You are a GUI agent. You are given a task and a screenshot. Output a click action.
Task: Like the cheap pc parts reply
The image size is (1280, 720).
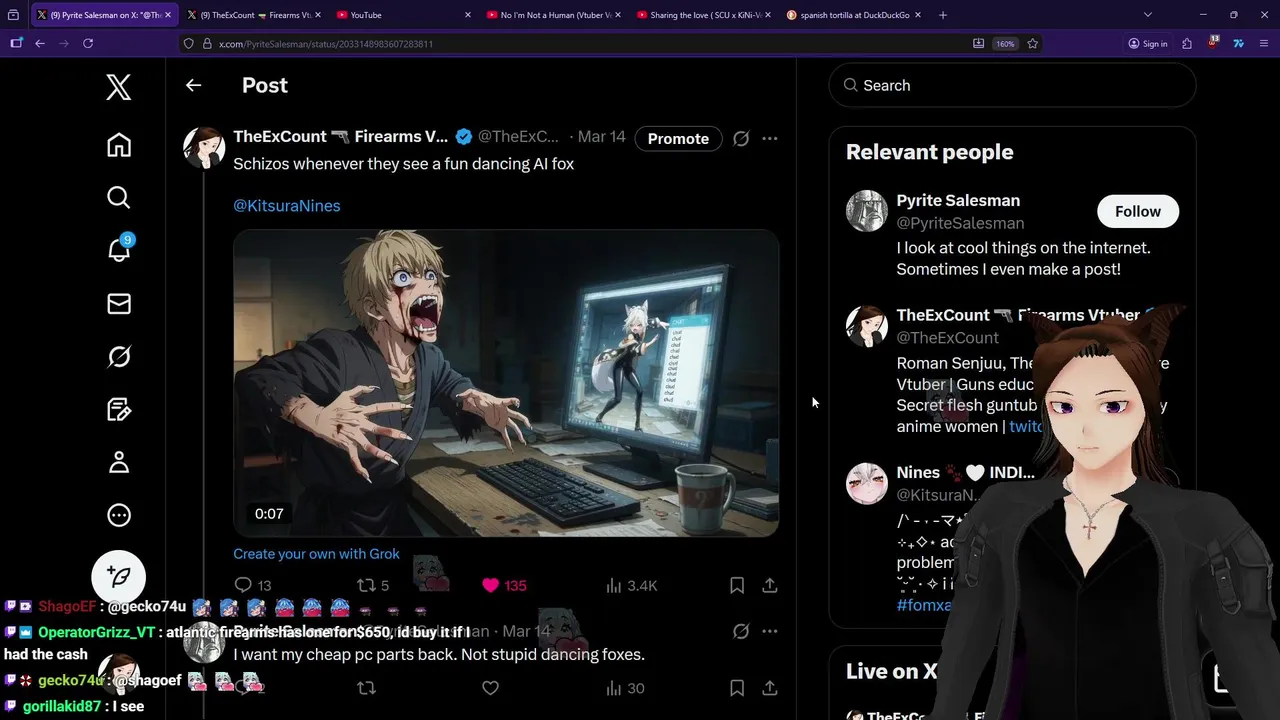490,688
